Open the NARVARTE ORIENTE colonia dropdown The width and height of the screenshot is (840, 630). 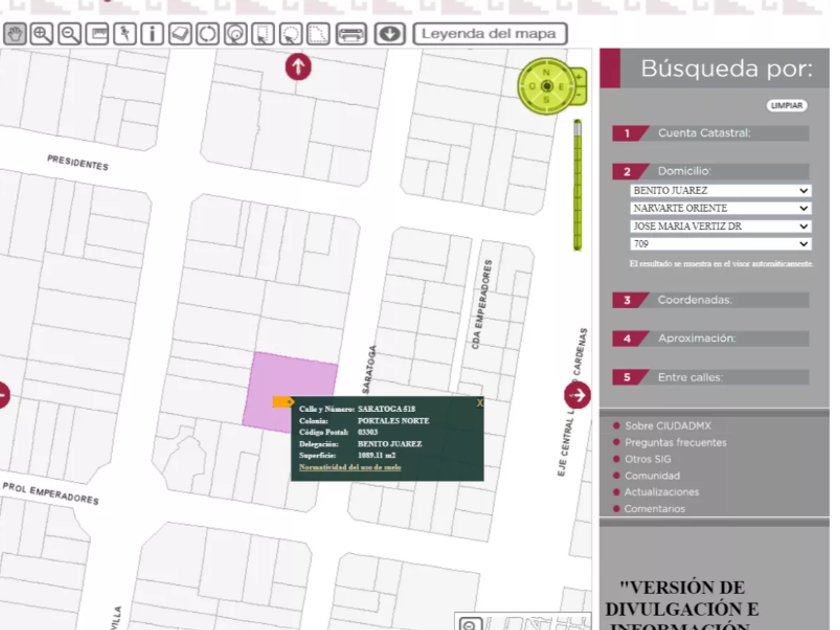pyautogui.click(x=721, y=208)
